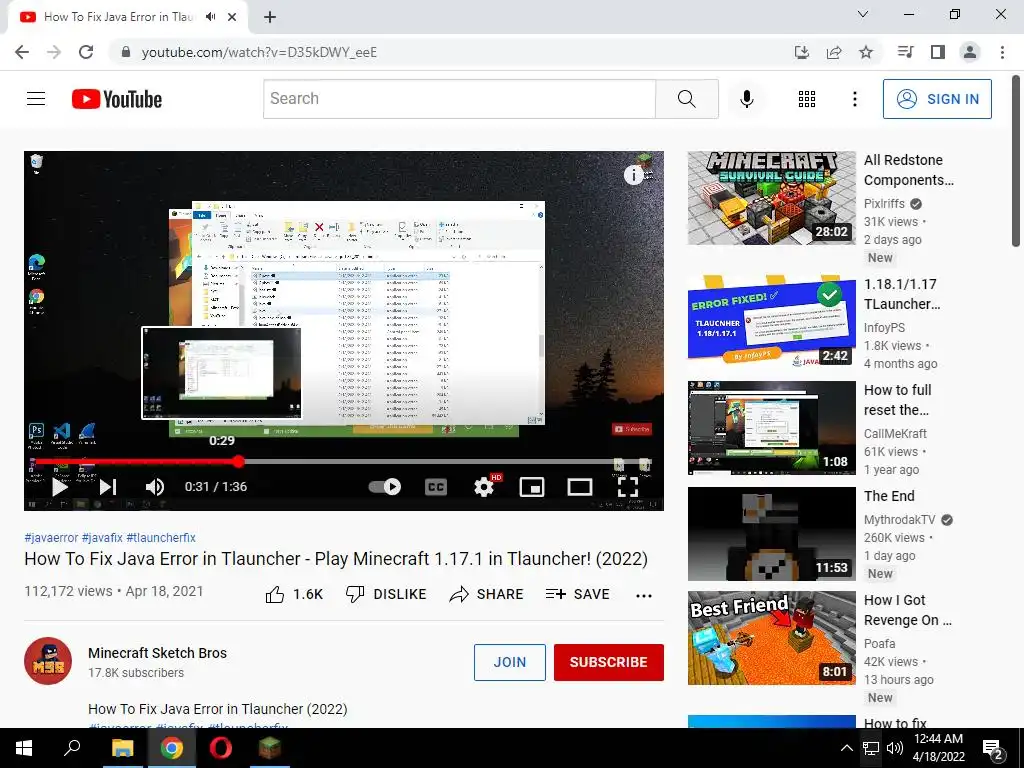Focus the YouTube search field

pos(459,99)
